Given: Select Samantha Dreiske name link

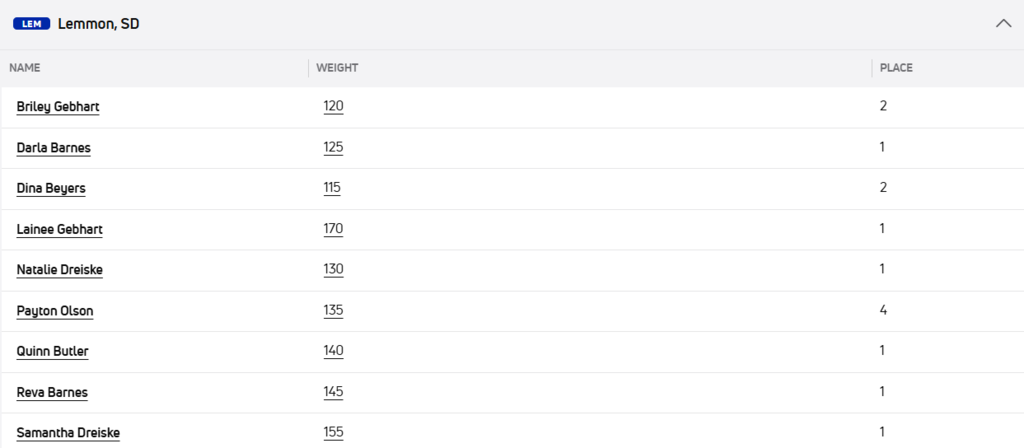Looking at the screenshot, I should (65, 433).
